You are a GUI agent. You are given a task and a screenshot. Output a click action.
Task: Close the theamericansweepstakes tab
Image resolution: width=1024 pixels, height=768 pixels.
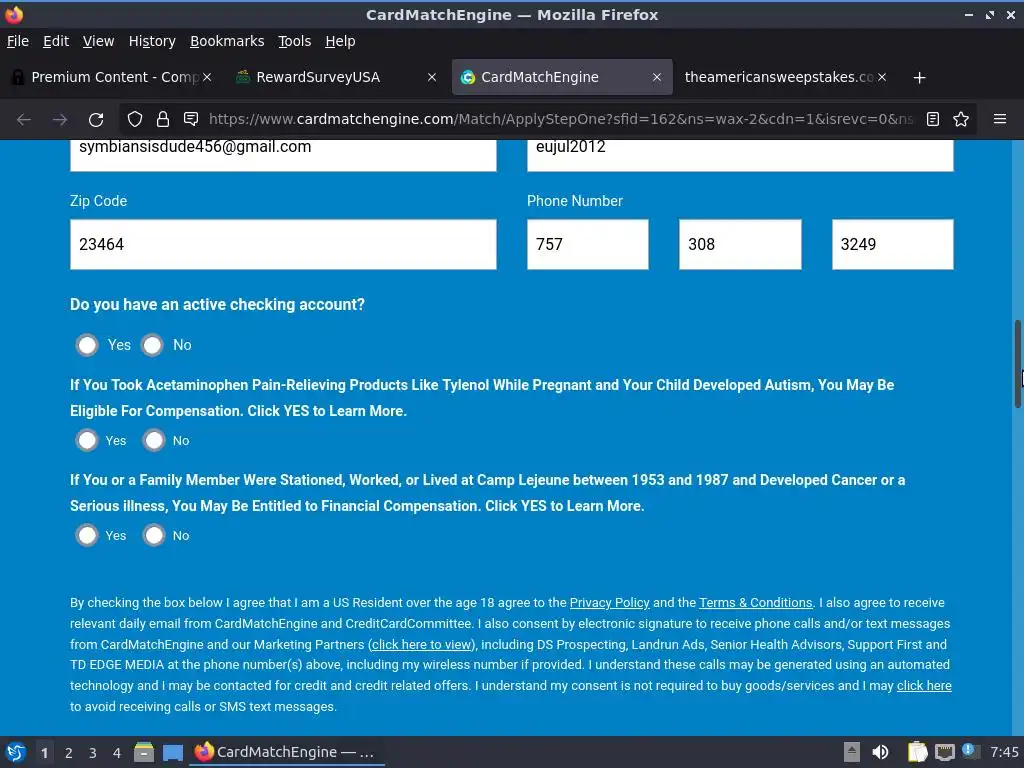(x=882, y=77)
